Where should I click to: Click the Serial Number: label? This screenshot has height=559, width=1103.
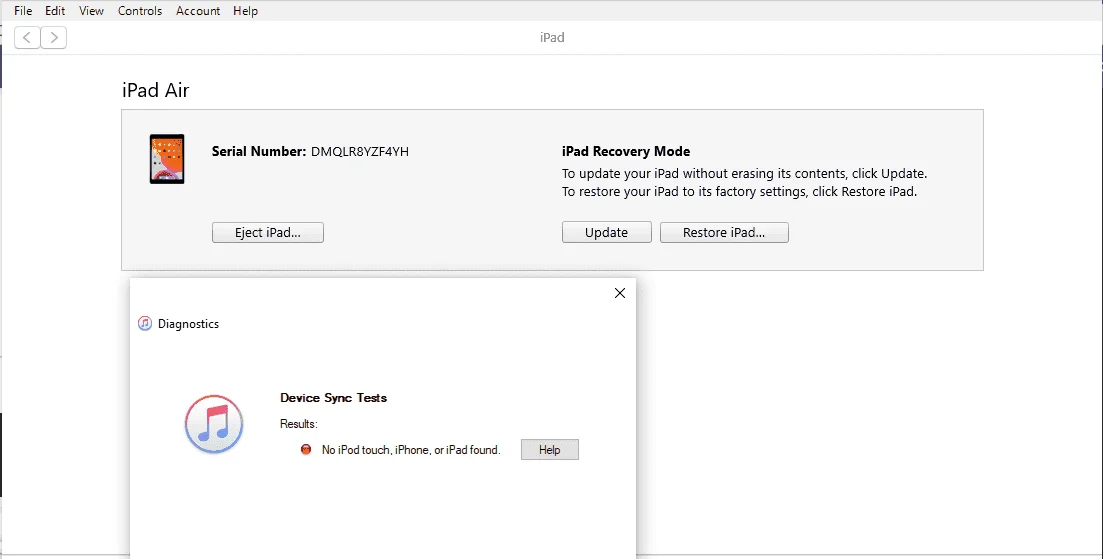tap(259, 151)
